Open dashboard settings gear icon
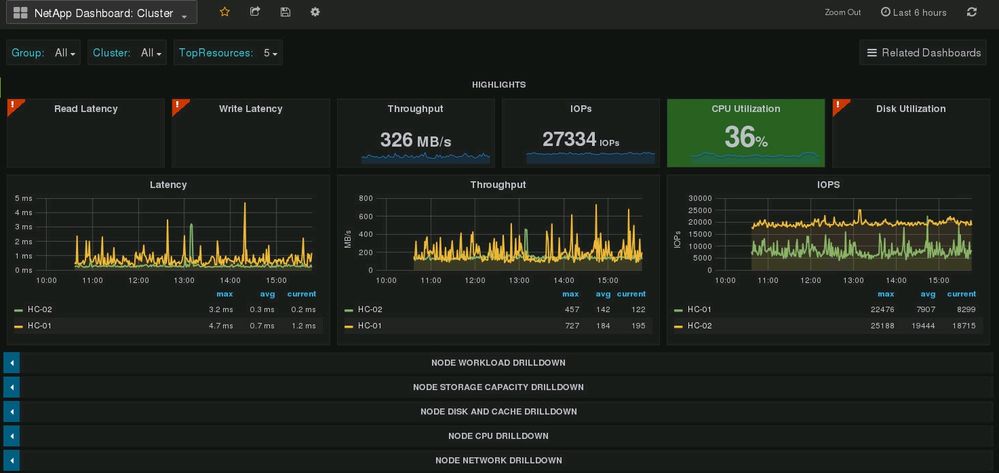Image resolution: width=999 pixels, height=473 pixels. [x=315, y=12]
